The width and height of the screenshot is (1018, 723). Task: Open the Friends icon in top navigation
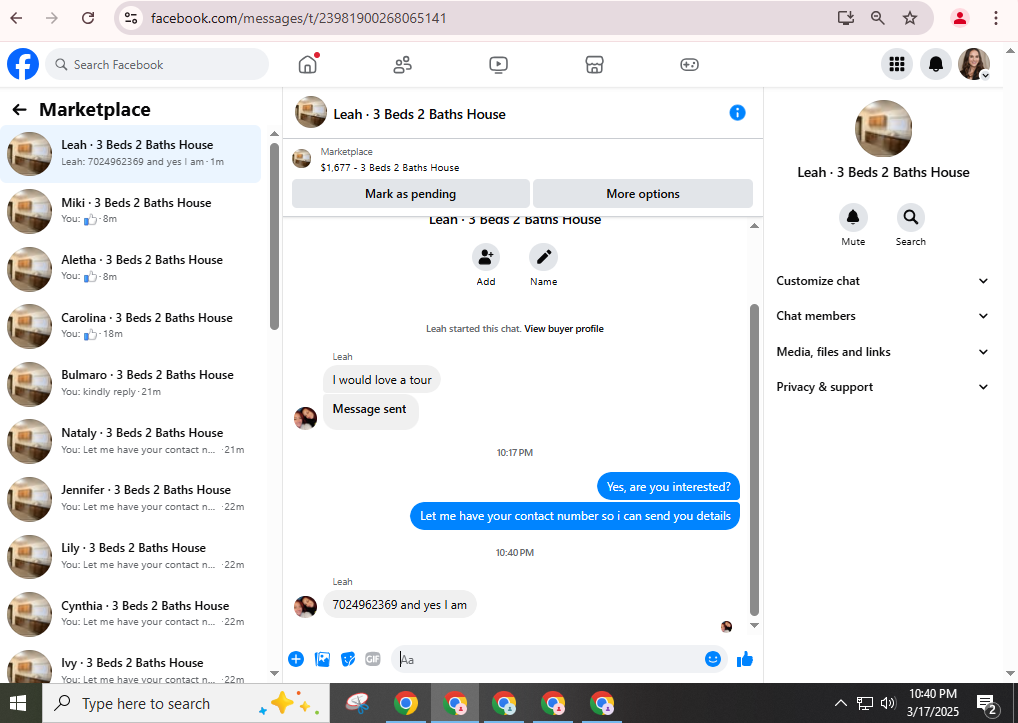403,64
